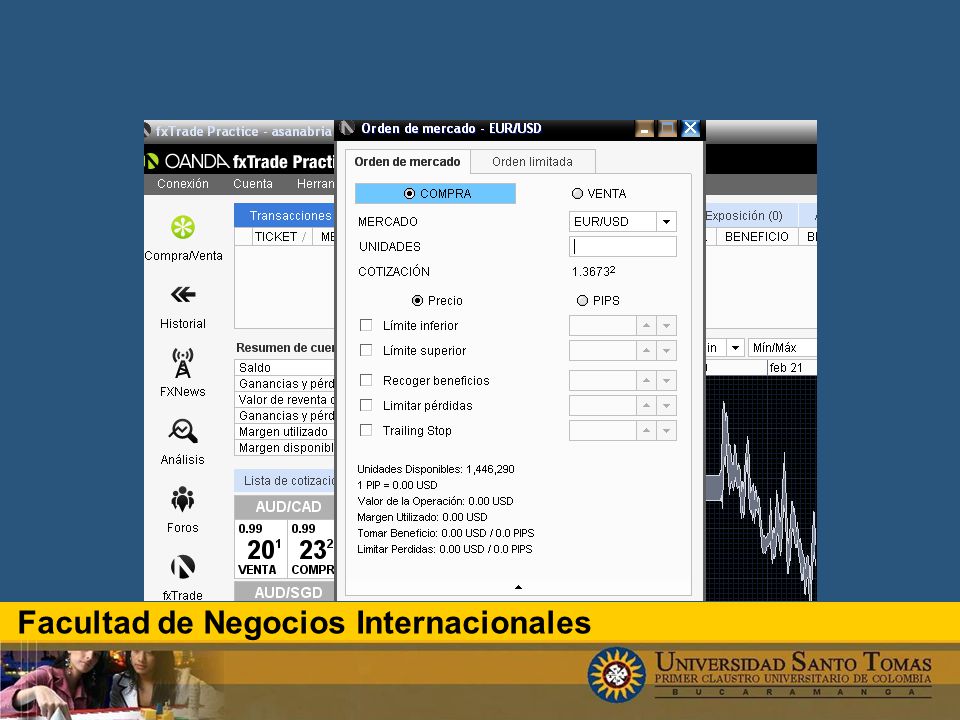Click the feb 21 chart date label
Viewport: 960px width, 720px height.
point(786,367)
